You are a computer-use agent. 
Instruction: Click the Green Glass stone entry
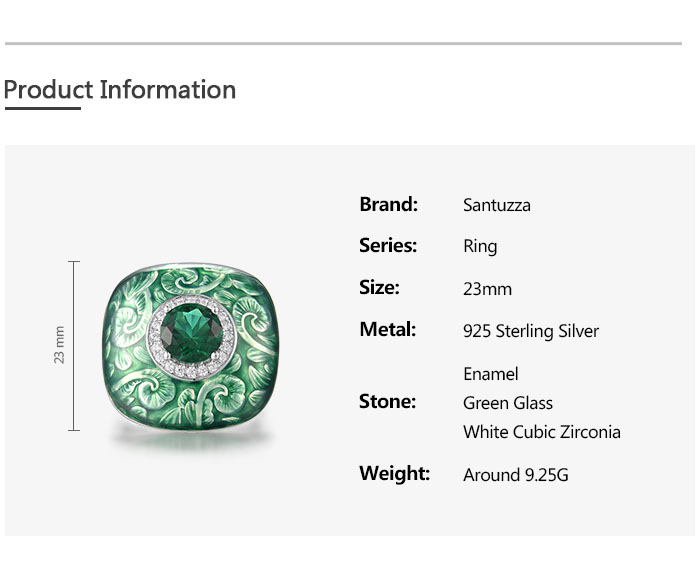[x=508, y=403]
